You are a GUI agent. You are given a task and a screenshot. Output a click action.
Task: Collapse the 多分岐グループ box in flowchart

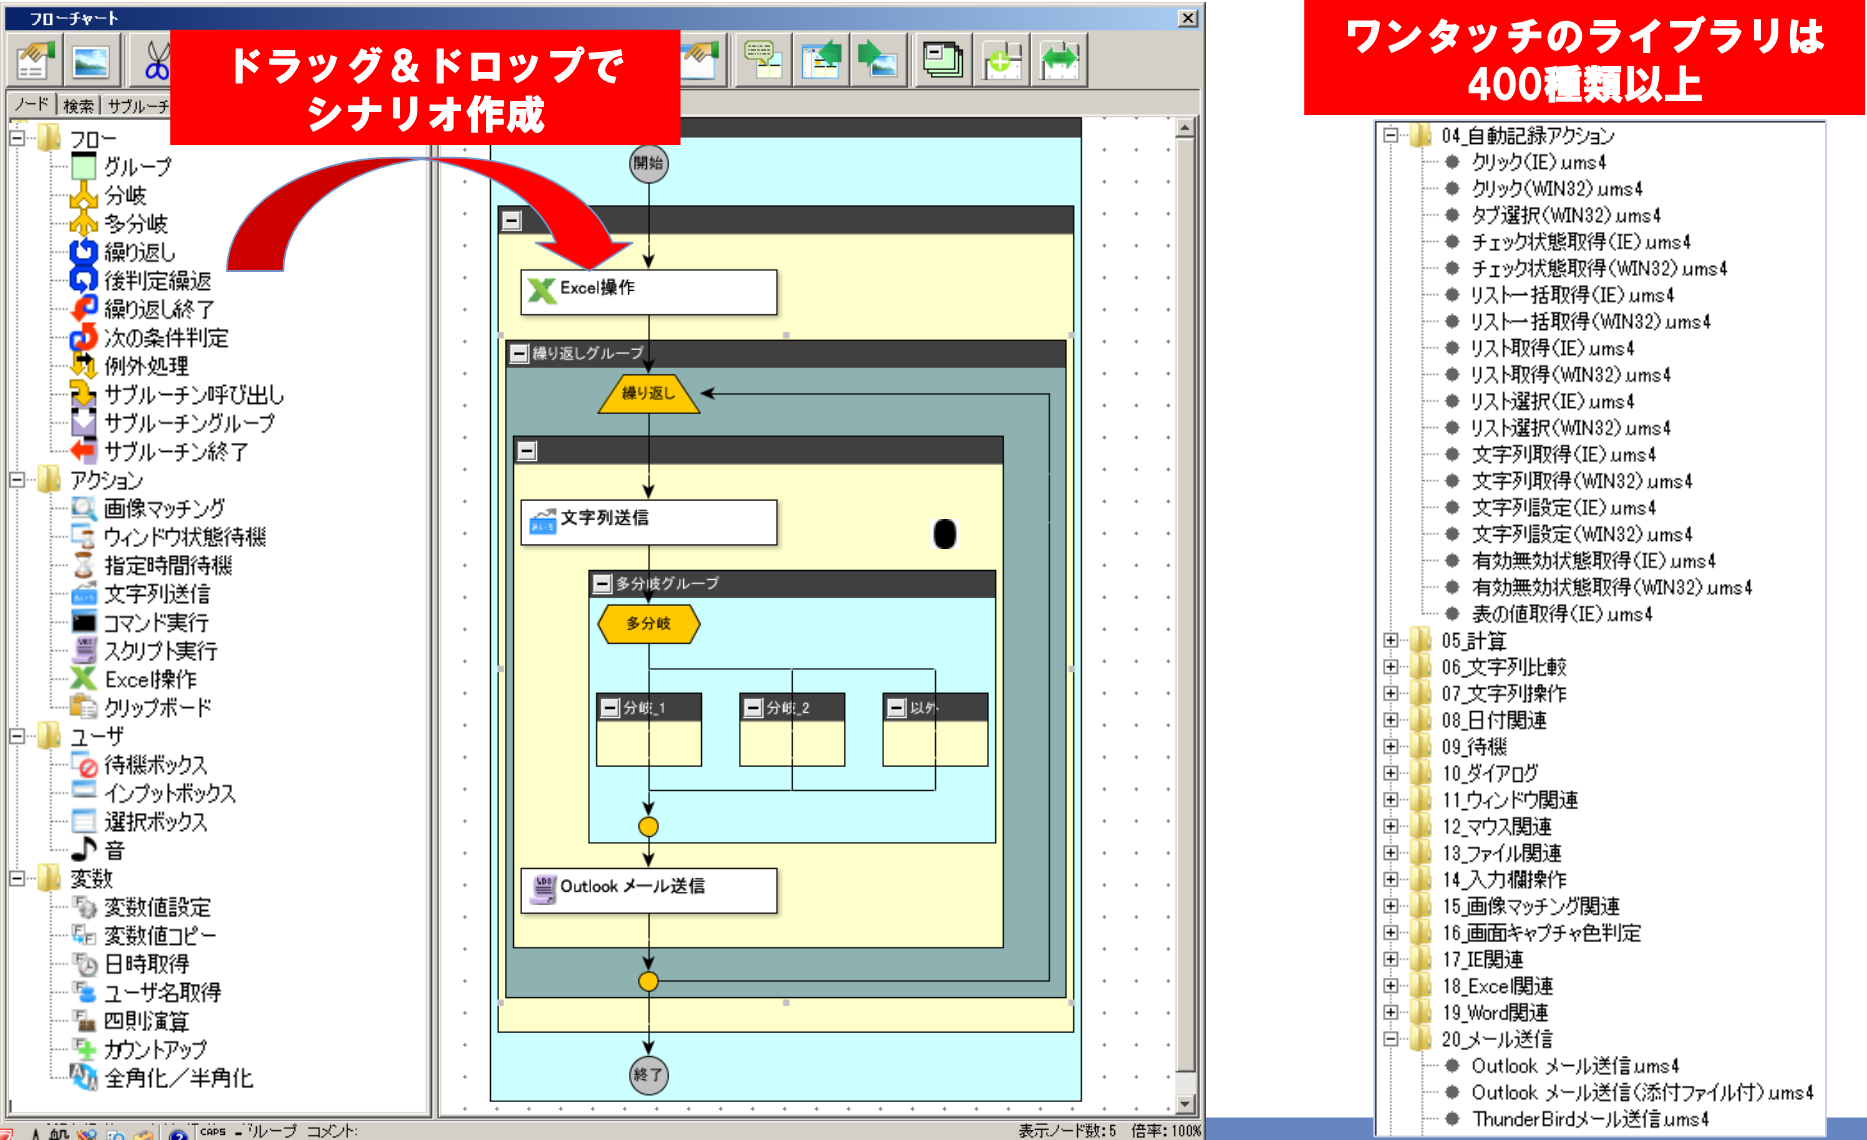(602, 583)
